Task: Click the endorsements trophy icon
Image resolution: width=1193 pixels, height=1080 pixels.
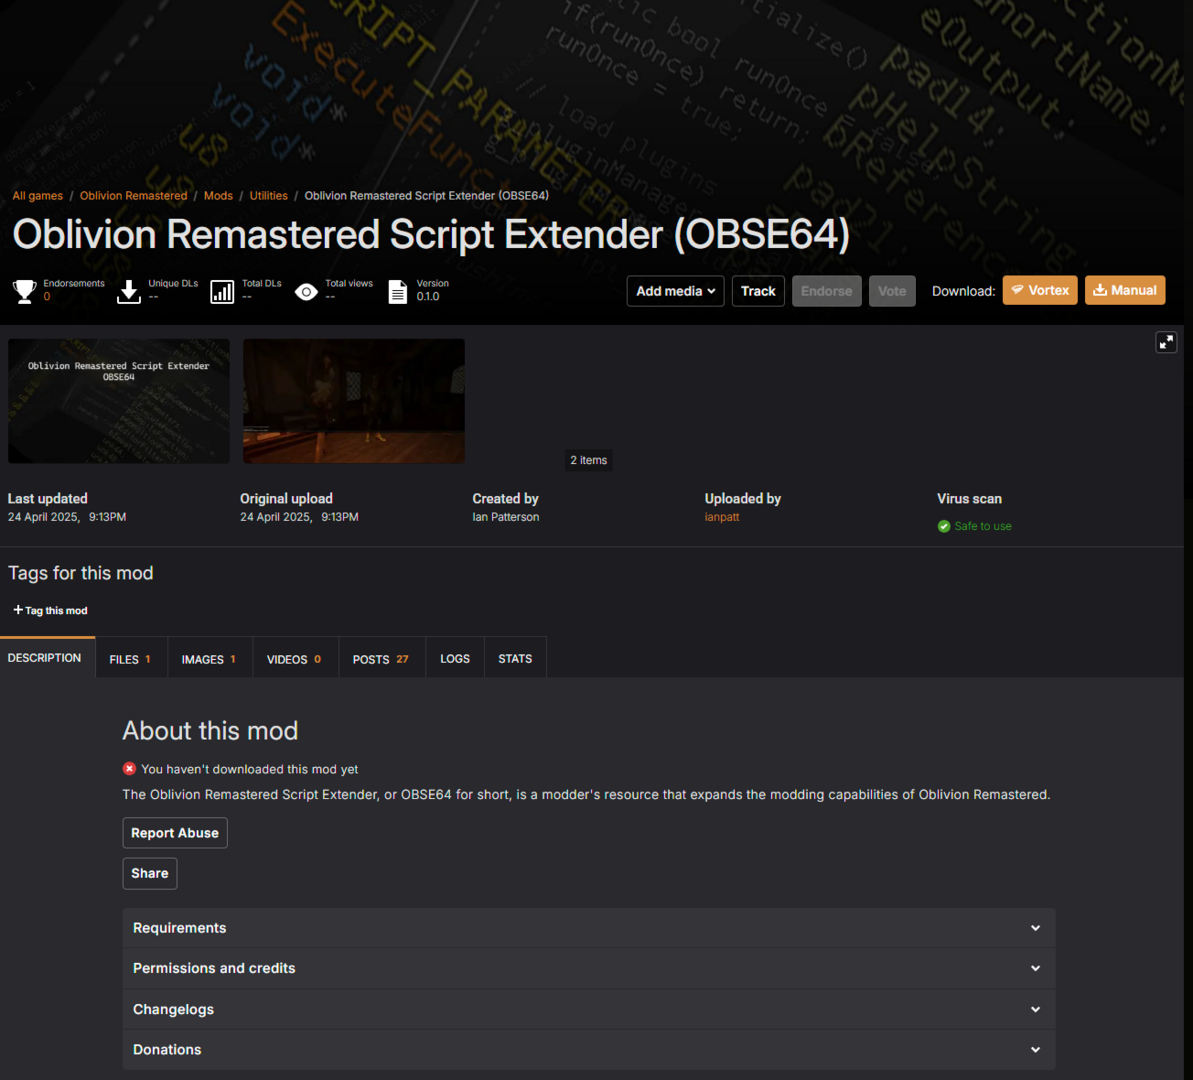Action: tap(24, 292)
